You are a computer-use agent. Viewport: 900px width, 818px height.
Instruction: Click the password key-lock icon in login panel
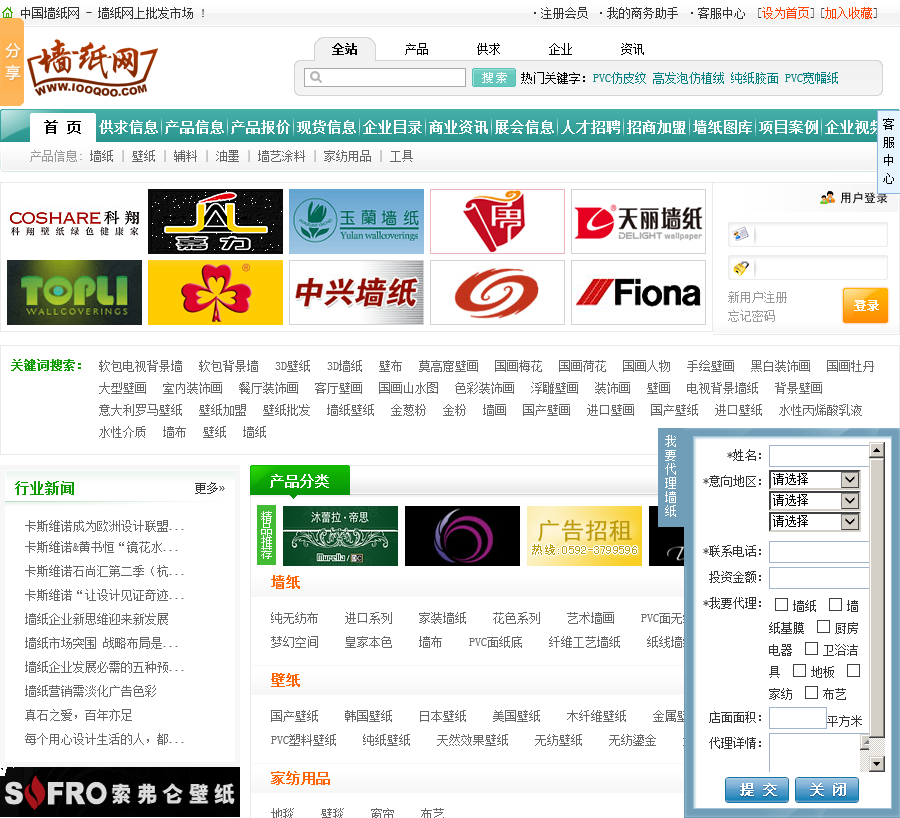coord(740,267)
